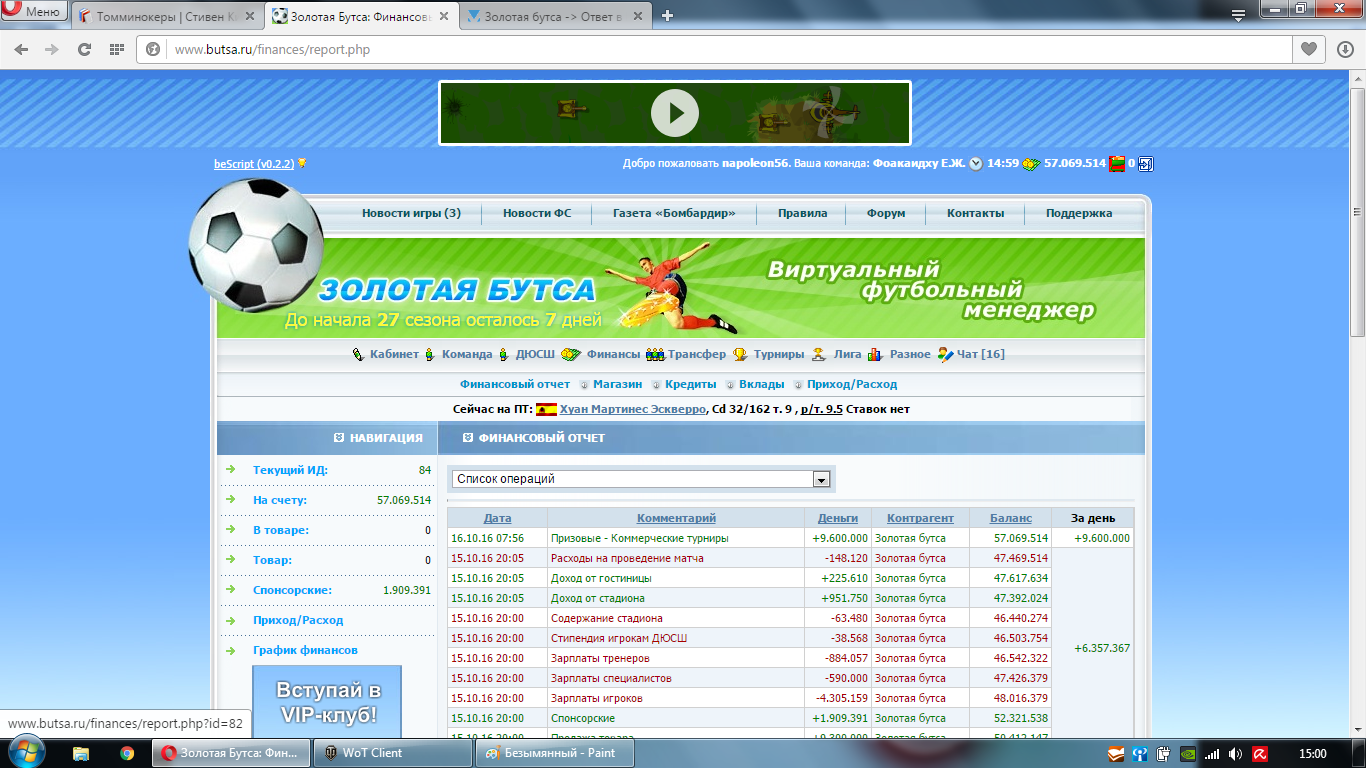The width and height of the screenshot is (1366, 768).
Task: Open the new tab plus button
Action: 668,15
